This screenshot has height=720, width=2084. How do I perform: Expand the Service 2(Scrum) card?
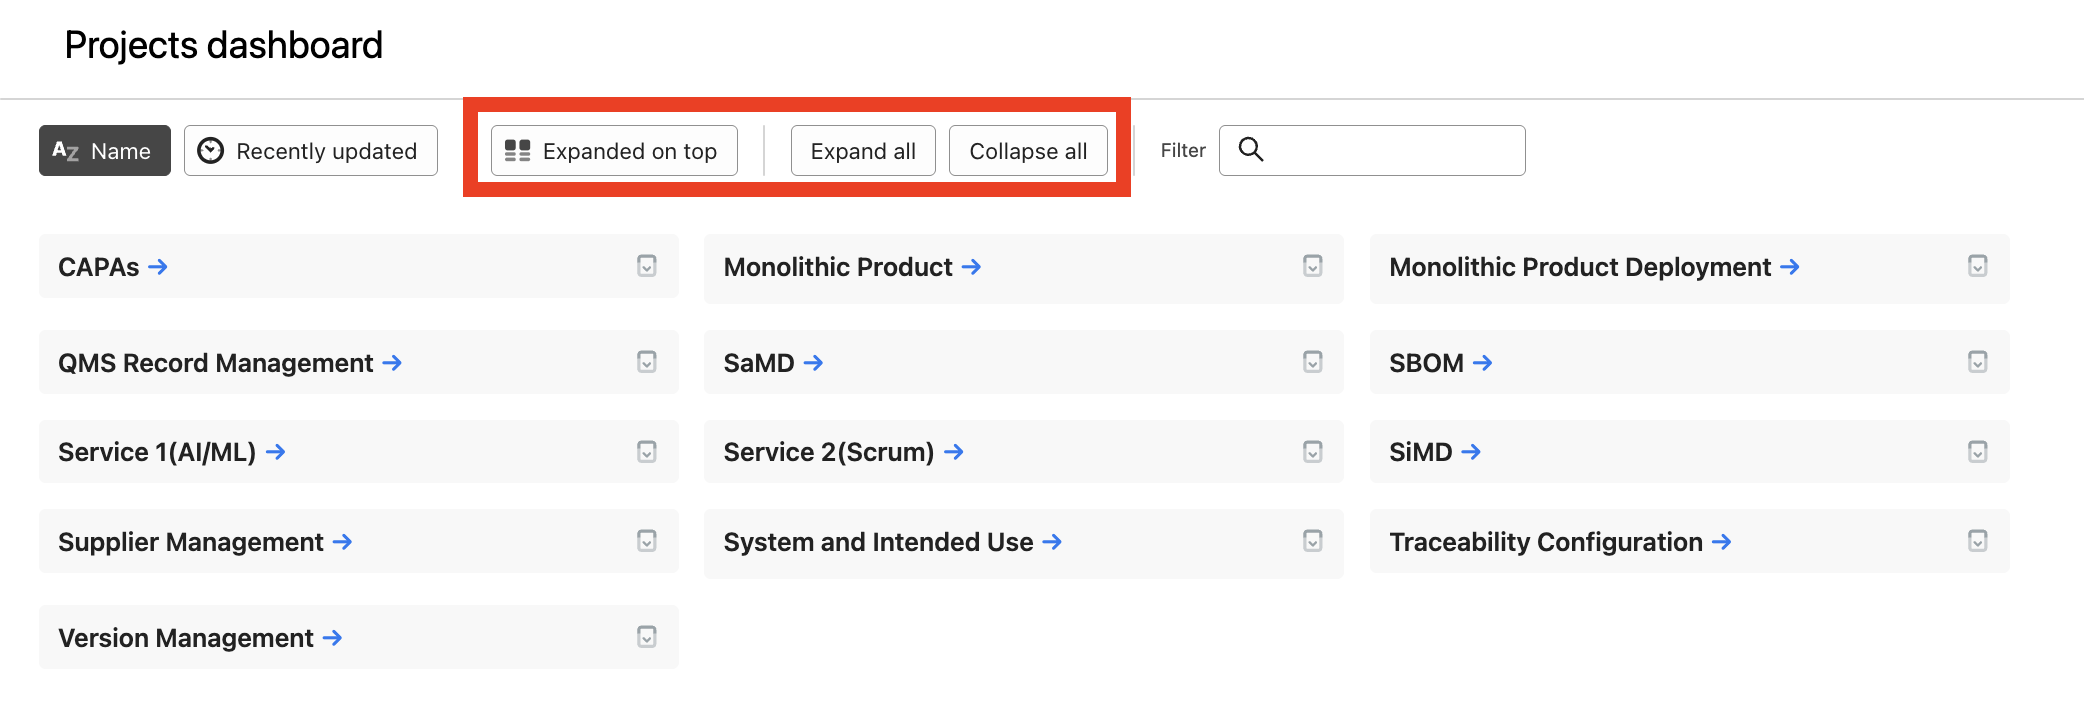pos(1313,452)
